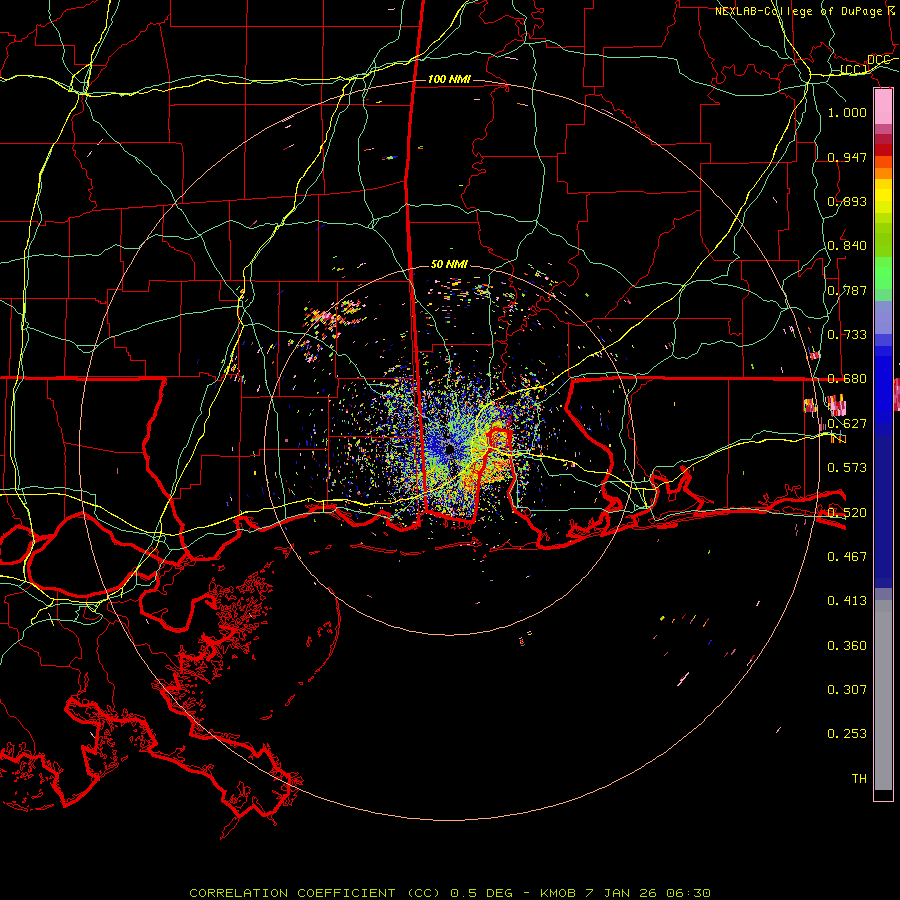Screen dimensions: 900x900
Task: Click the 0.467 legend value
Action: (847, 556)
